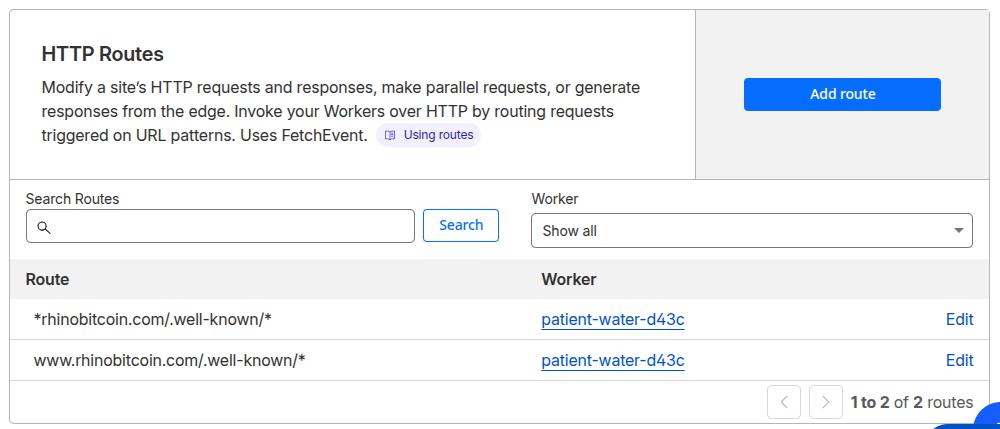Edit the *rhinobitcoin.com/.well-known/* route

[x=959, y=320]
